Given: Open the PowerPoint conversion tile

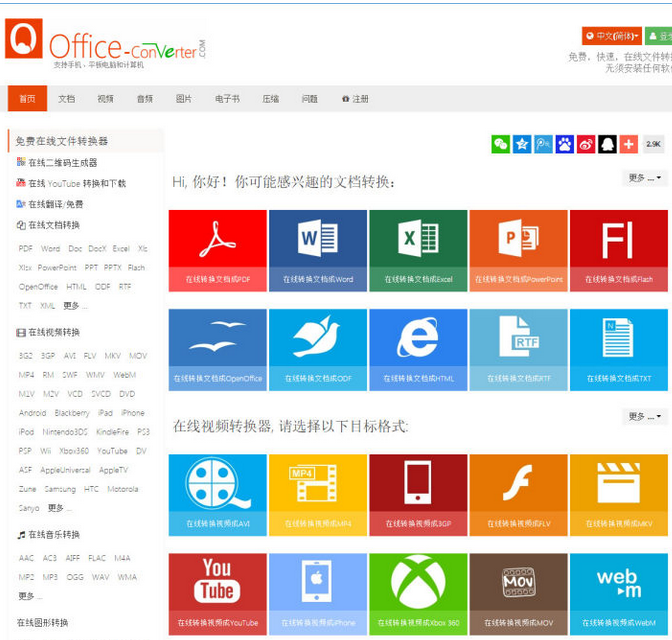Looking at the screenshot, I should [x=518, y=251].
